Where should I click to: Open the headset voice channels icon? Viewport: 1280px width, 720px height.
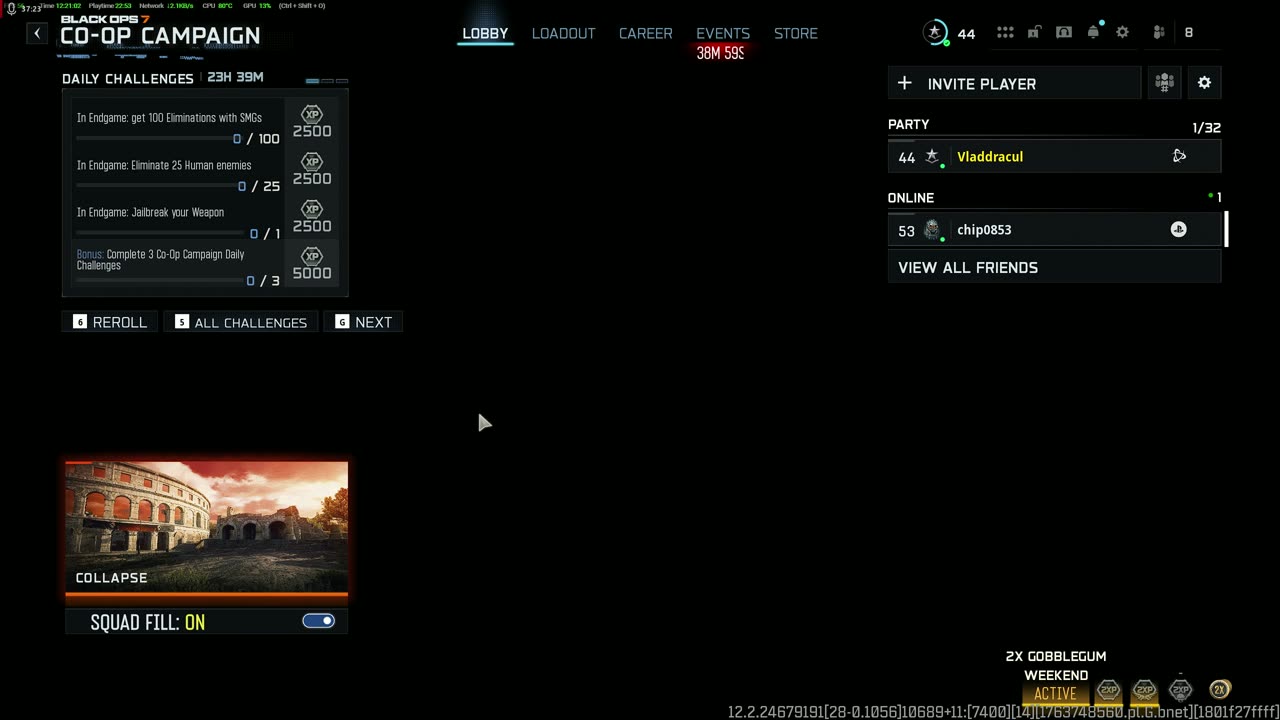pyautogui.click(x=1064, y=32)
